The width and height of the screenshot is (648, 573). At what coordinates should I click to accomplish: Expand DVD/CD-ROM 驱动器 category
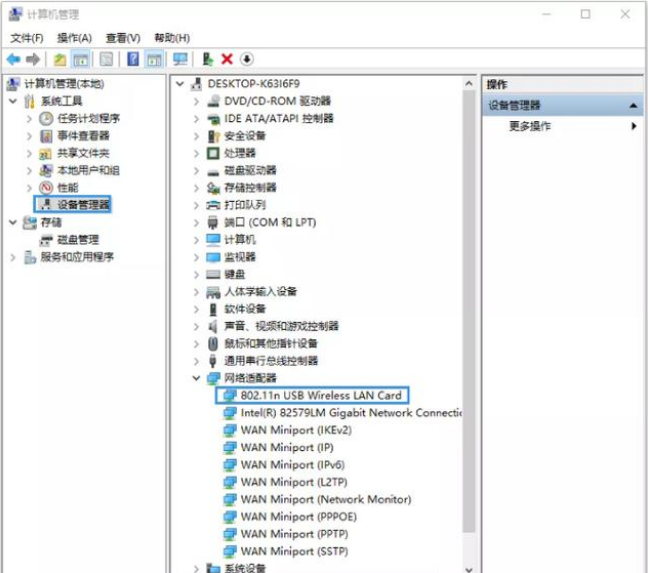[196, 101]
